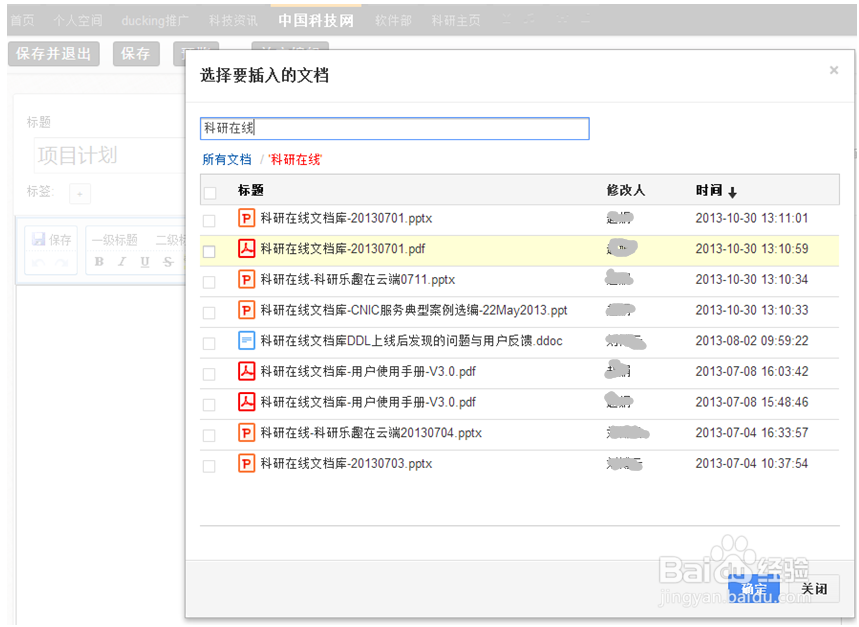Click the document icon of the .ddoc file
The width and height of the screenshot is (859, 627).
[x=246, y=341]
